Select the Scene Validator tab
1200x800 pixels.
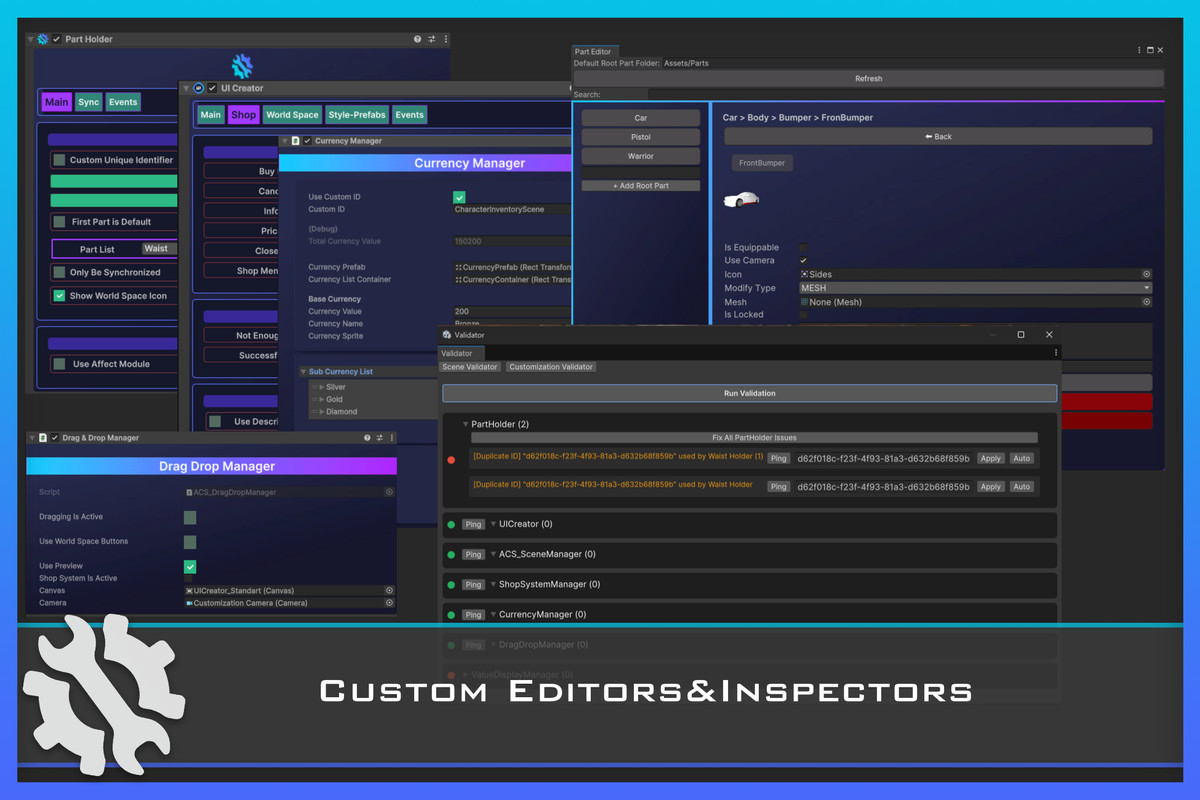point(470,367)
